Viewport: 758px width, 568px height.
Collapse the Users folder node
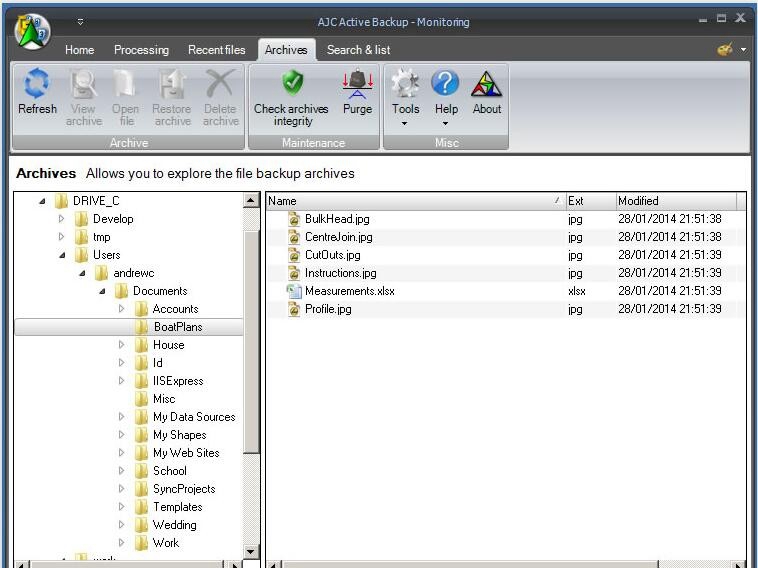click(x=62, y=255)
